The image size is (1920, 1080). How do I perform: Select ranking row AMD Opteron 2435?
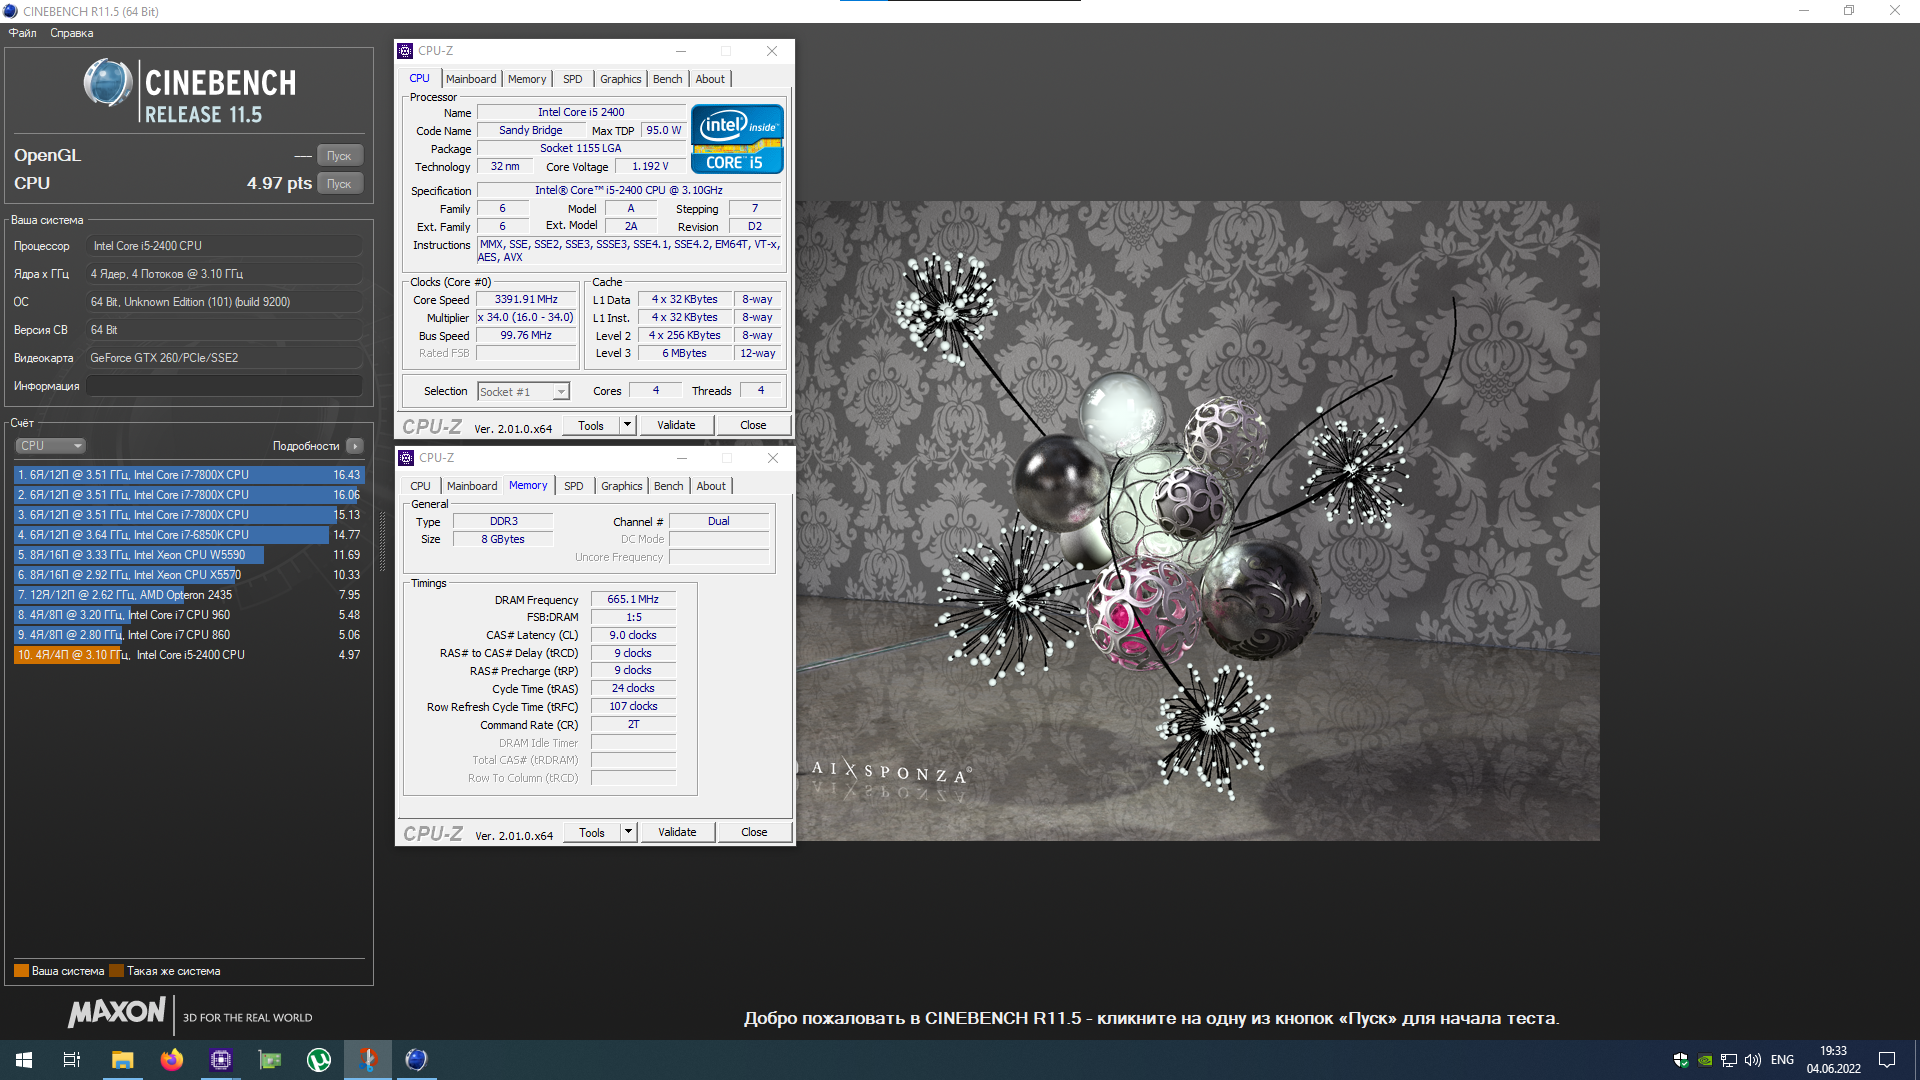point(188,595)
